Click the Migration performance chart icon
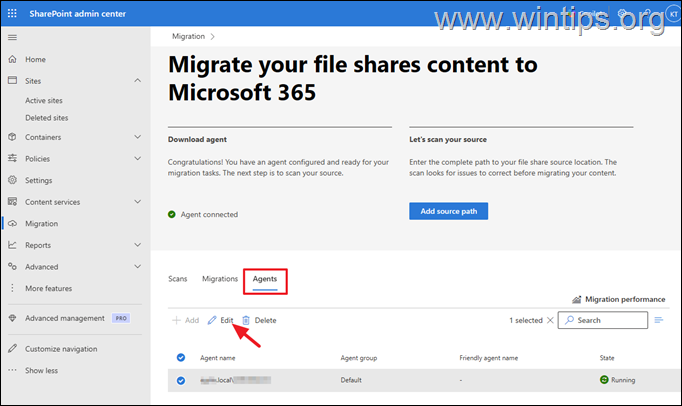This screenshot has width=682, height=406. pos(577,299)
